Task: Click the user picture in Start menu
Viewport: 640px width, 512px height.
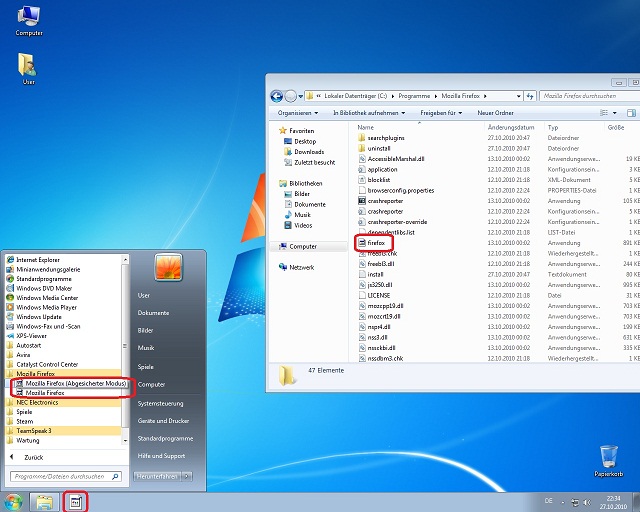Action: [168, 267]
